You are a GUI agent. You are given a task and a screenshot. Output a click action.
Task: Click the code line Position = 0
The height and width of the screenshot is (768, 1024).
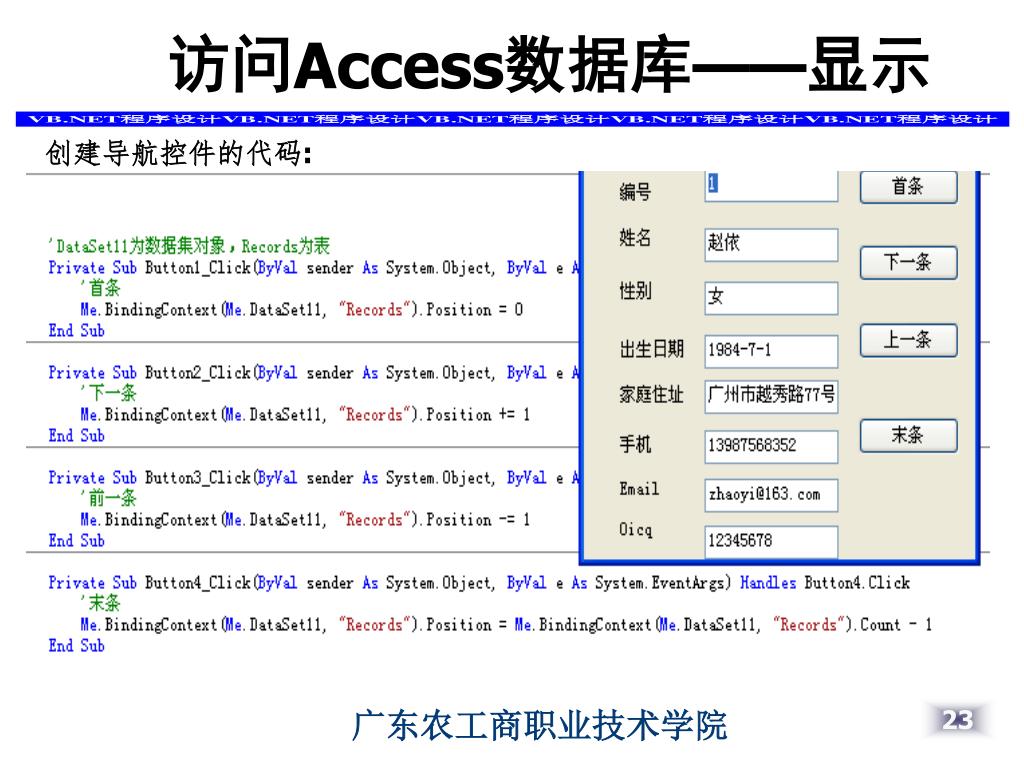(x=302, y=310)
